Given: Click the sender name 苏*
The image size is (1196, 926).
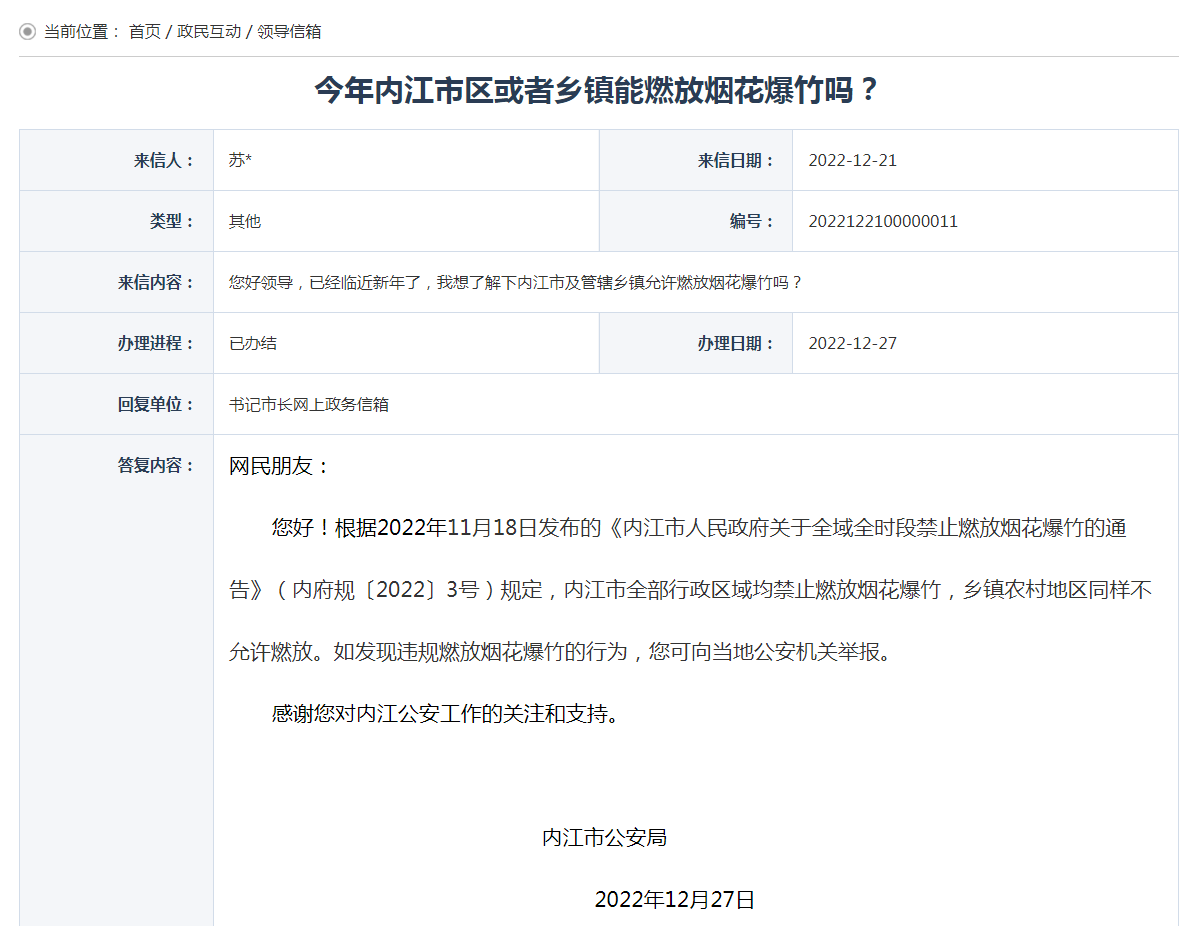Looking at the screenshot, I should pos(240,160).
